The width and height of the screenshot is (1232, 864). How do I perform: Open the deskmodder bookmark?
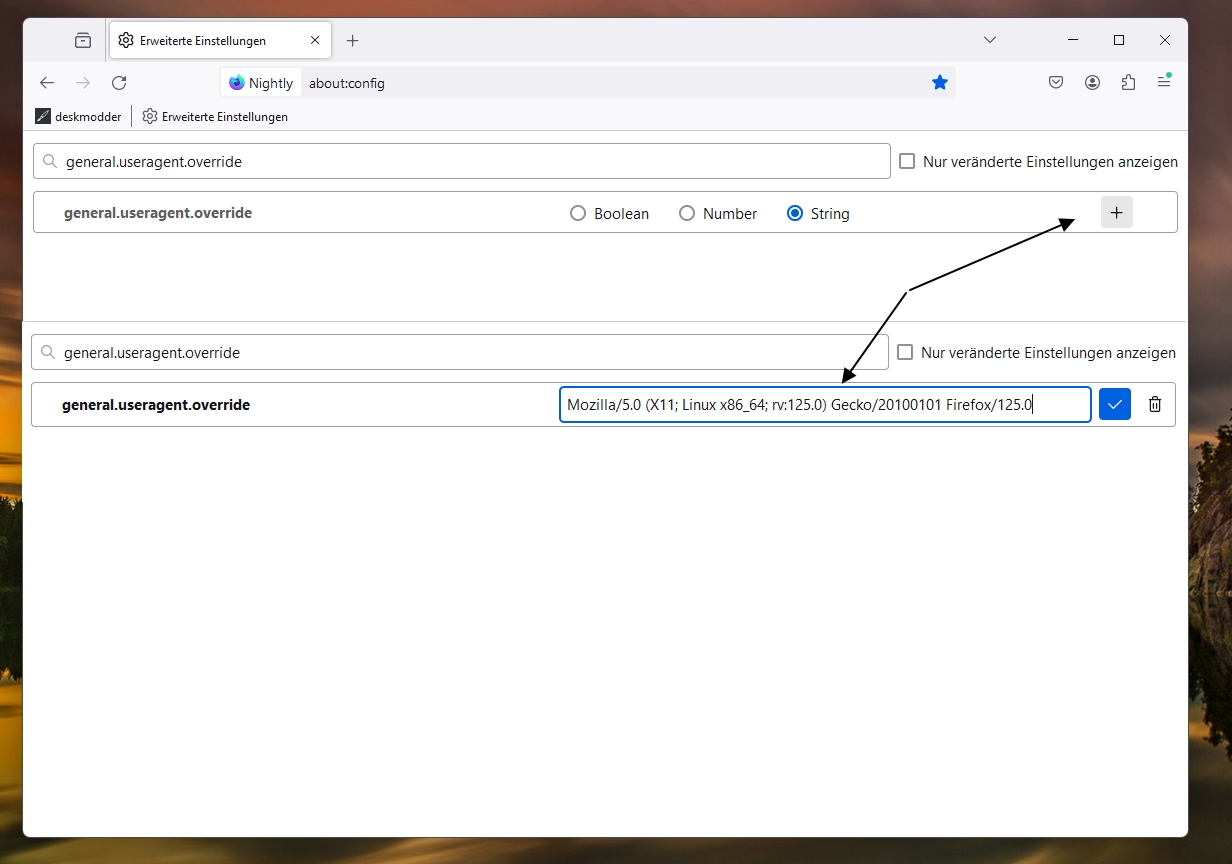(78, 117)
